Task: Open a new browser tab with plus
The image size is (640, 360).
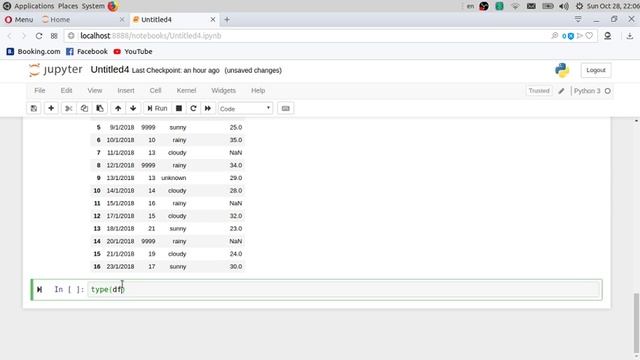Action: pos(227,20)
